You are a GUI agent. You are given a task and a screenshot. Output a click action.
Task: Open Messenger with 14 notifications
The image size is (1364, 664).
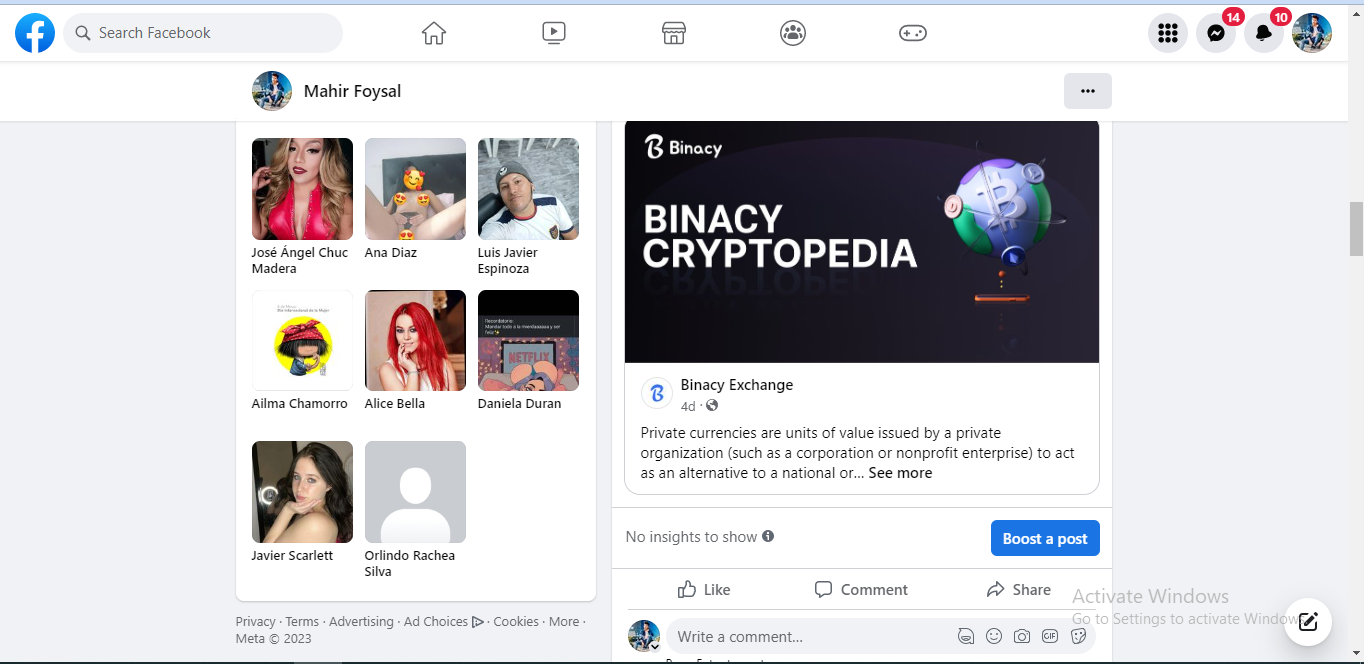(x=1216, y=33)
